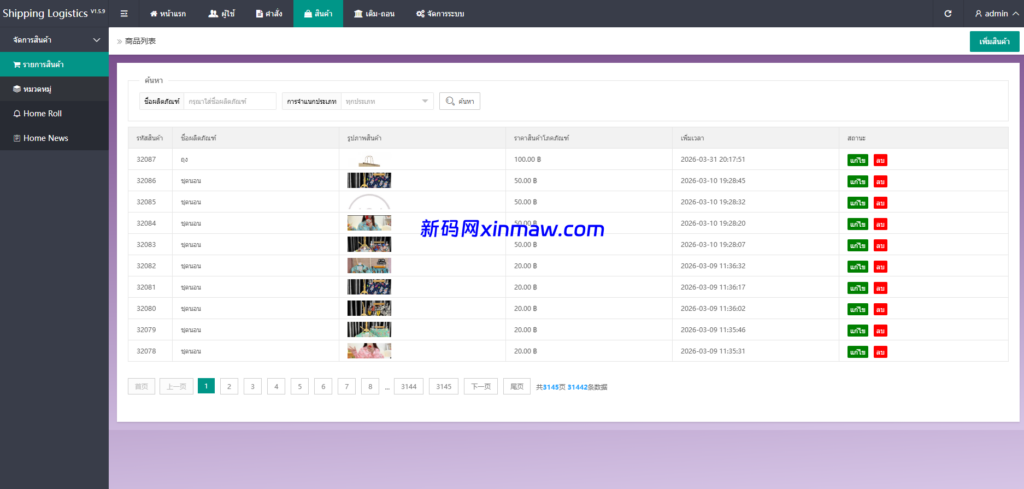Delete product 32081 with red button
The height and width of the screenshot is (489, 1024).
880,287
